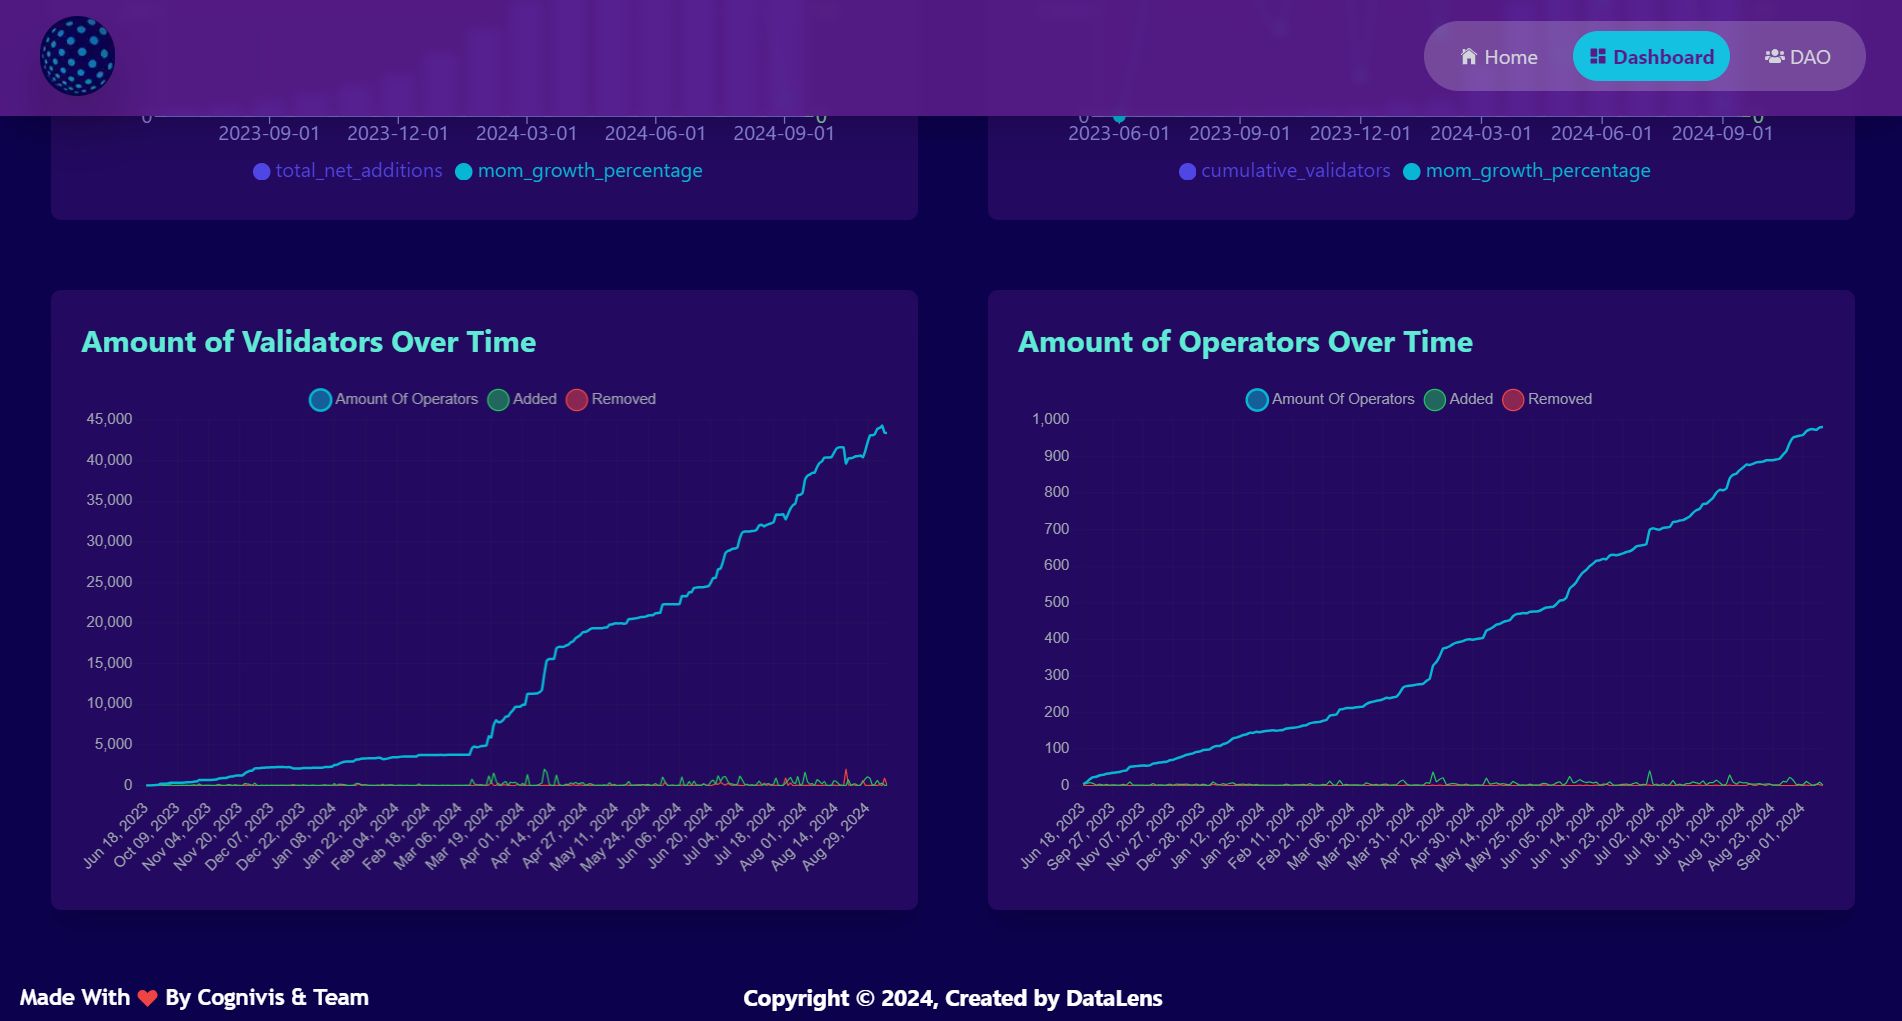Click the Amount of Validators Over Time title

pyautogui.click(x=309, y=342)
